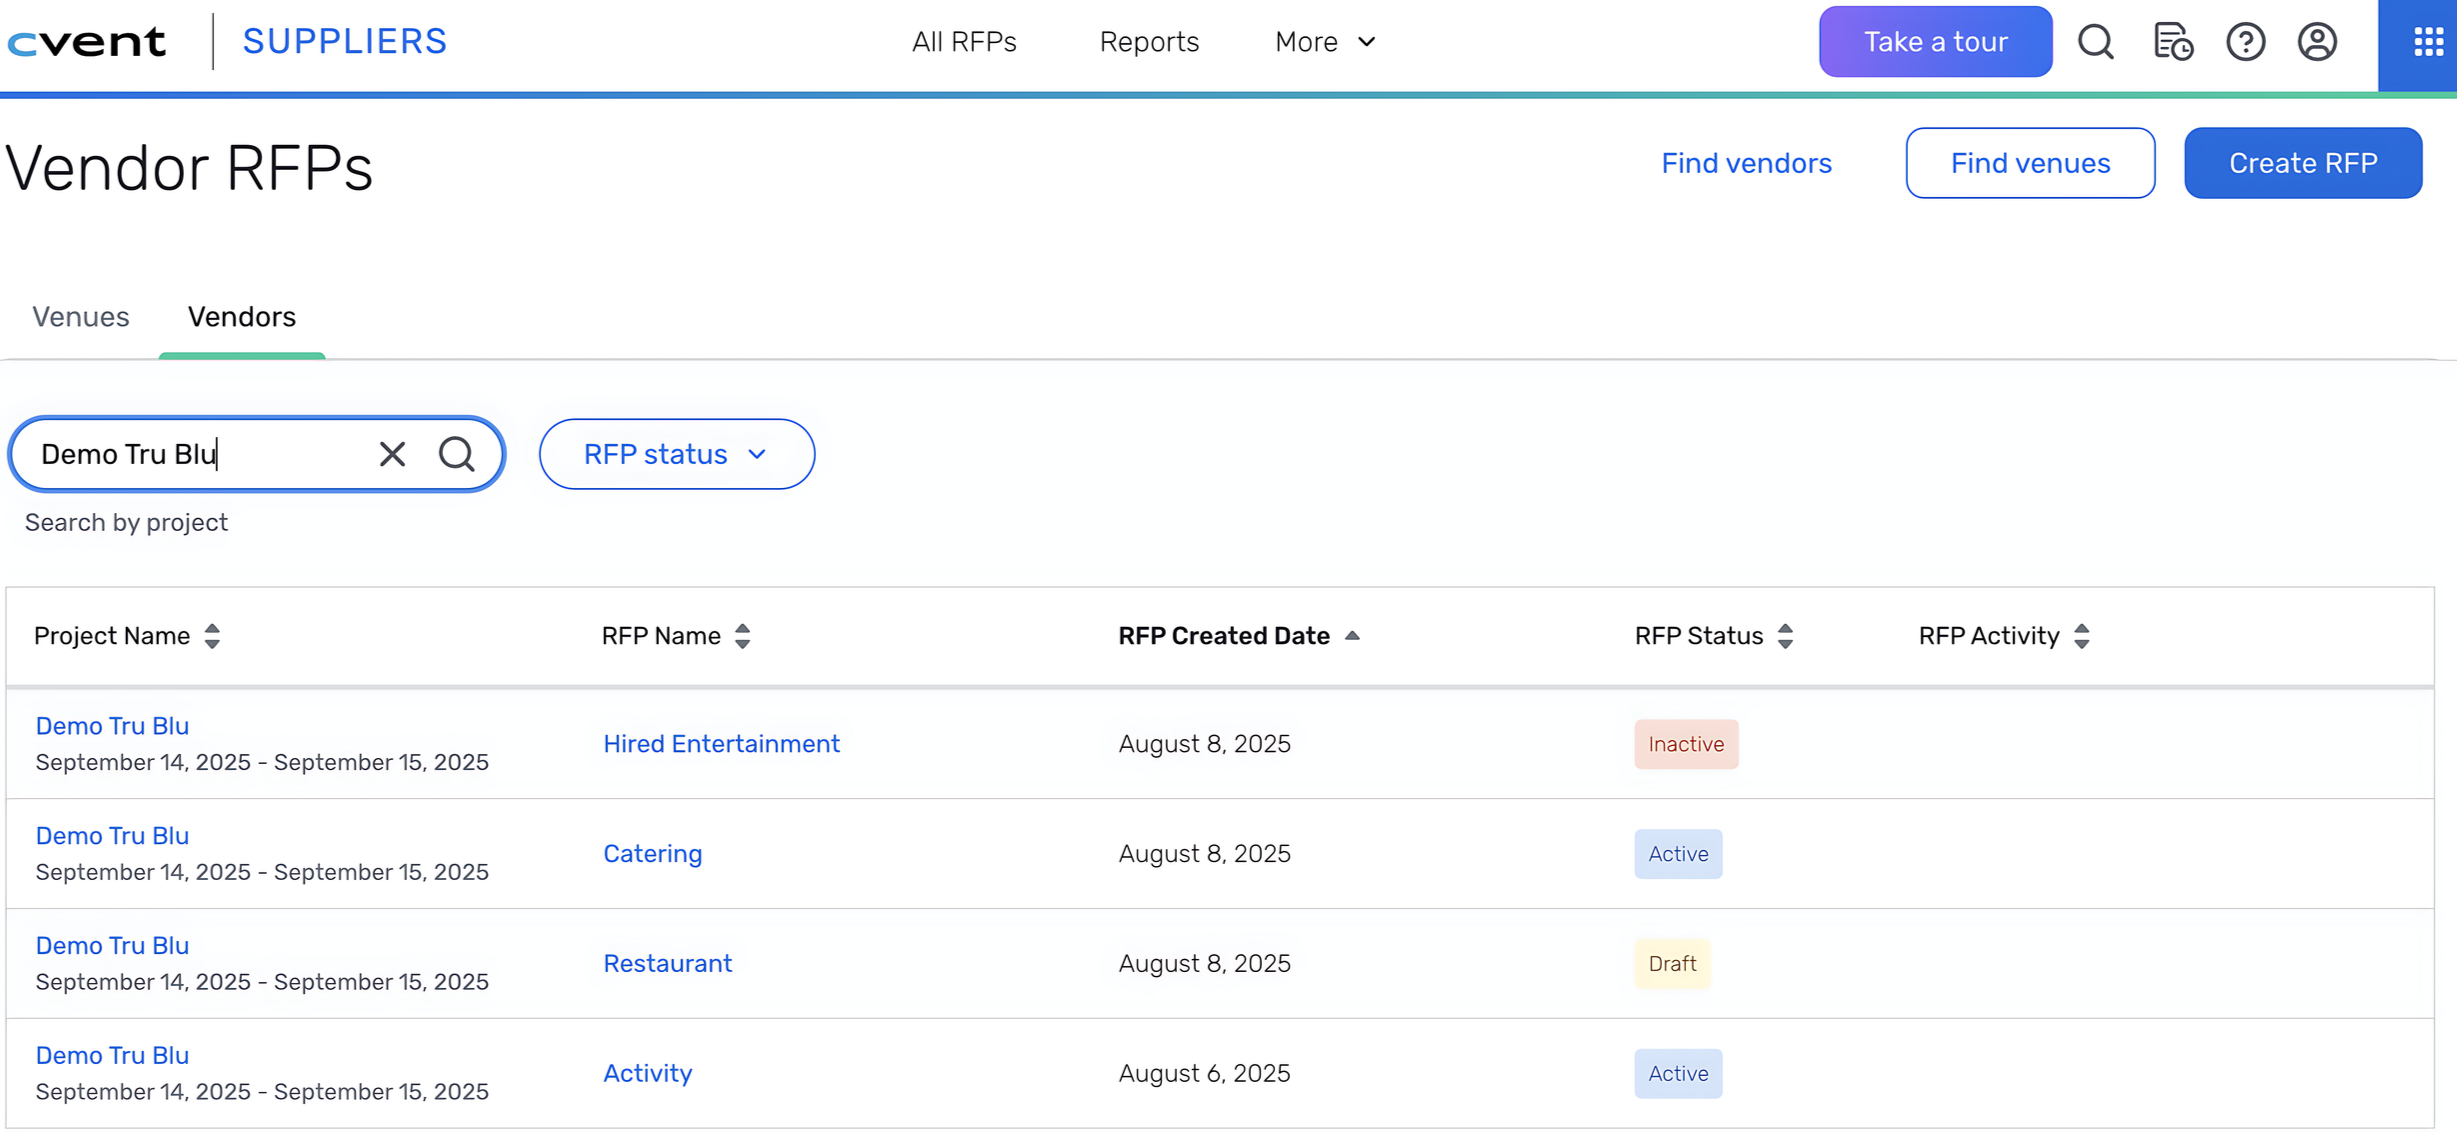Toggle RFP Created Date sort direction
The width and height of the screenshot is (2457, 1132).
[x=1351, y=636]
